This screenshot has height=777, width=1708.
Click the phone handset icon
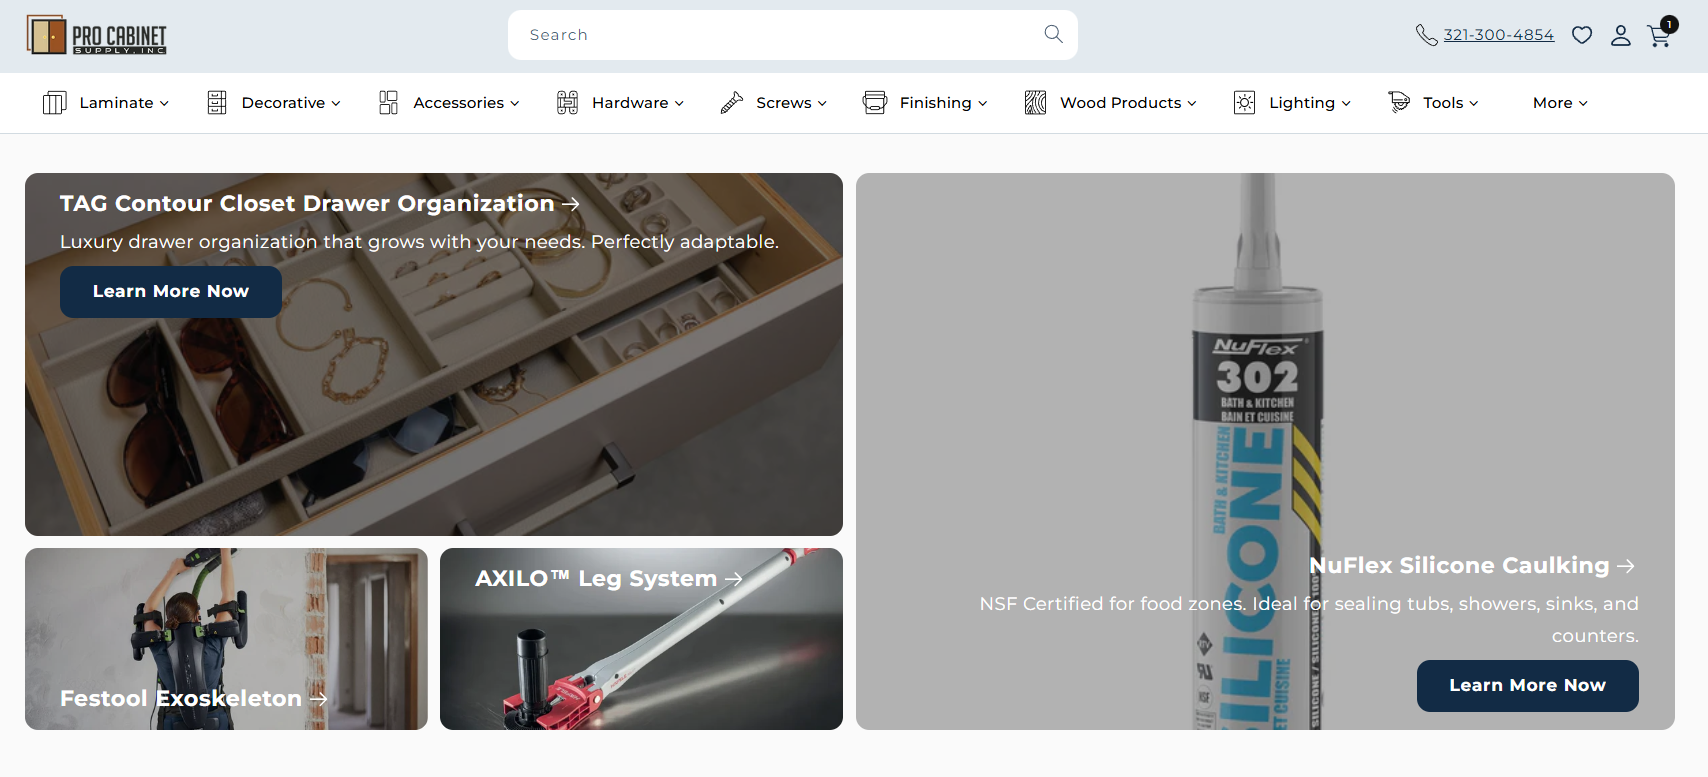click(x=1426, y=35)
